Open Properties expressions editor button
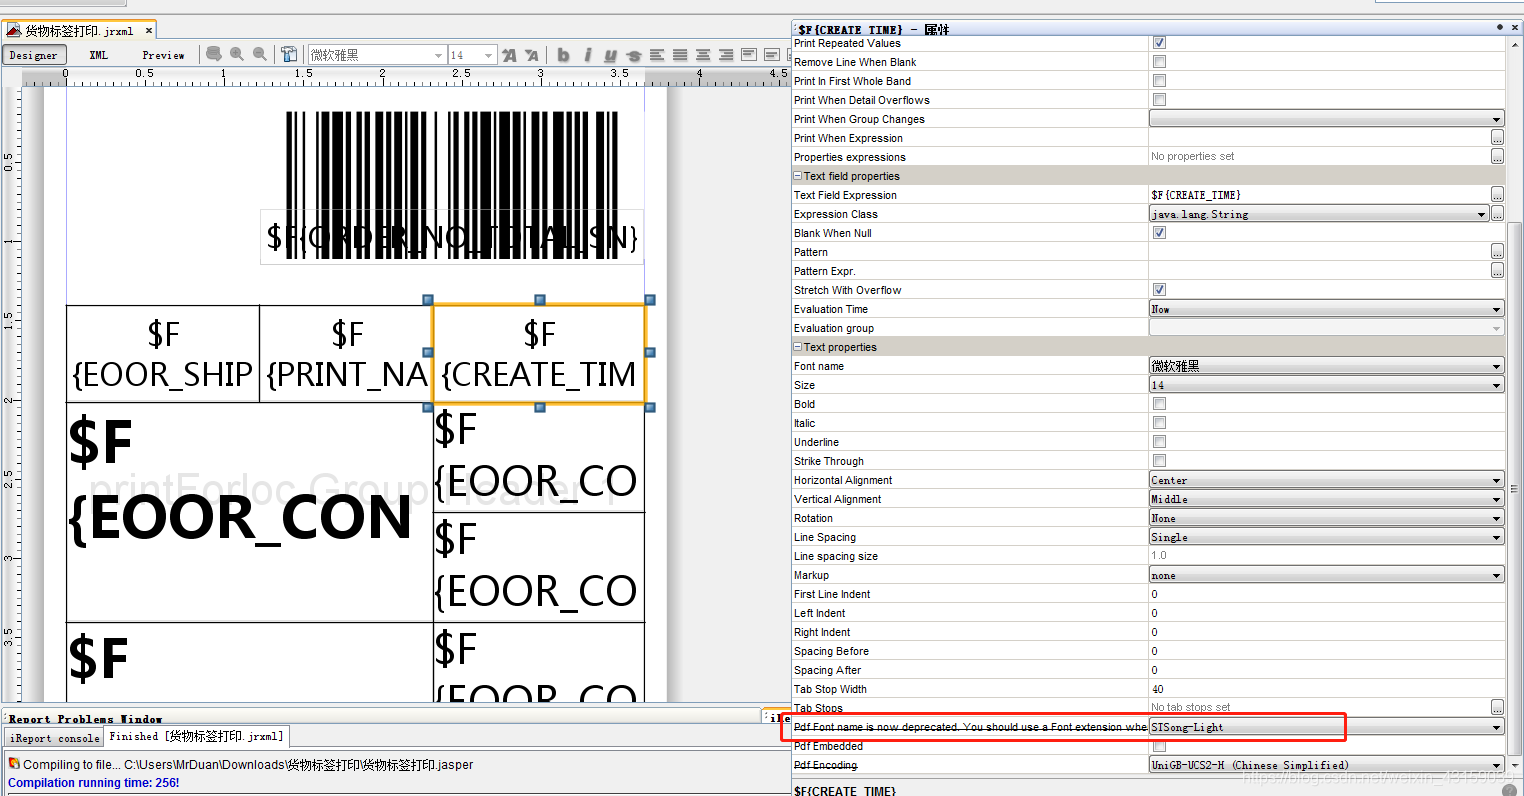Image resolution: width=1524 pixels, height=796 pixels. coord(1497,157)
